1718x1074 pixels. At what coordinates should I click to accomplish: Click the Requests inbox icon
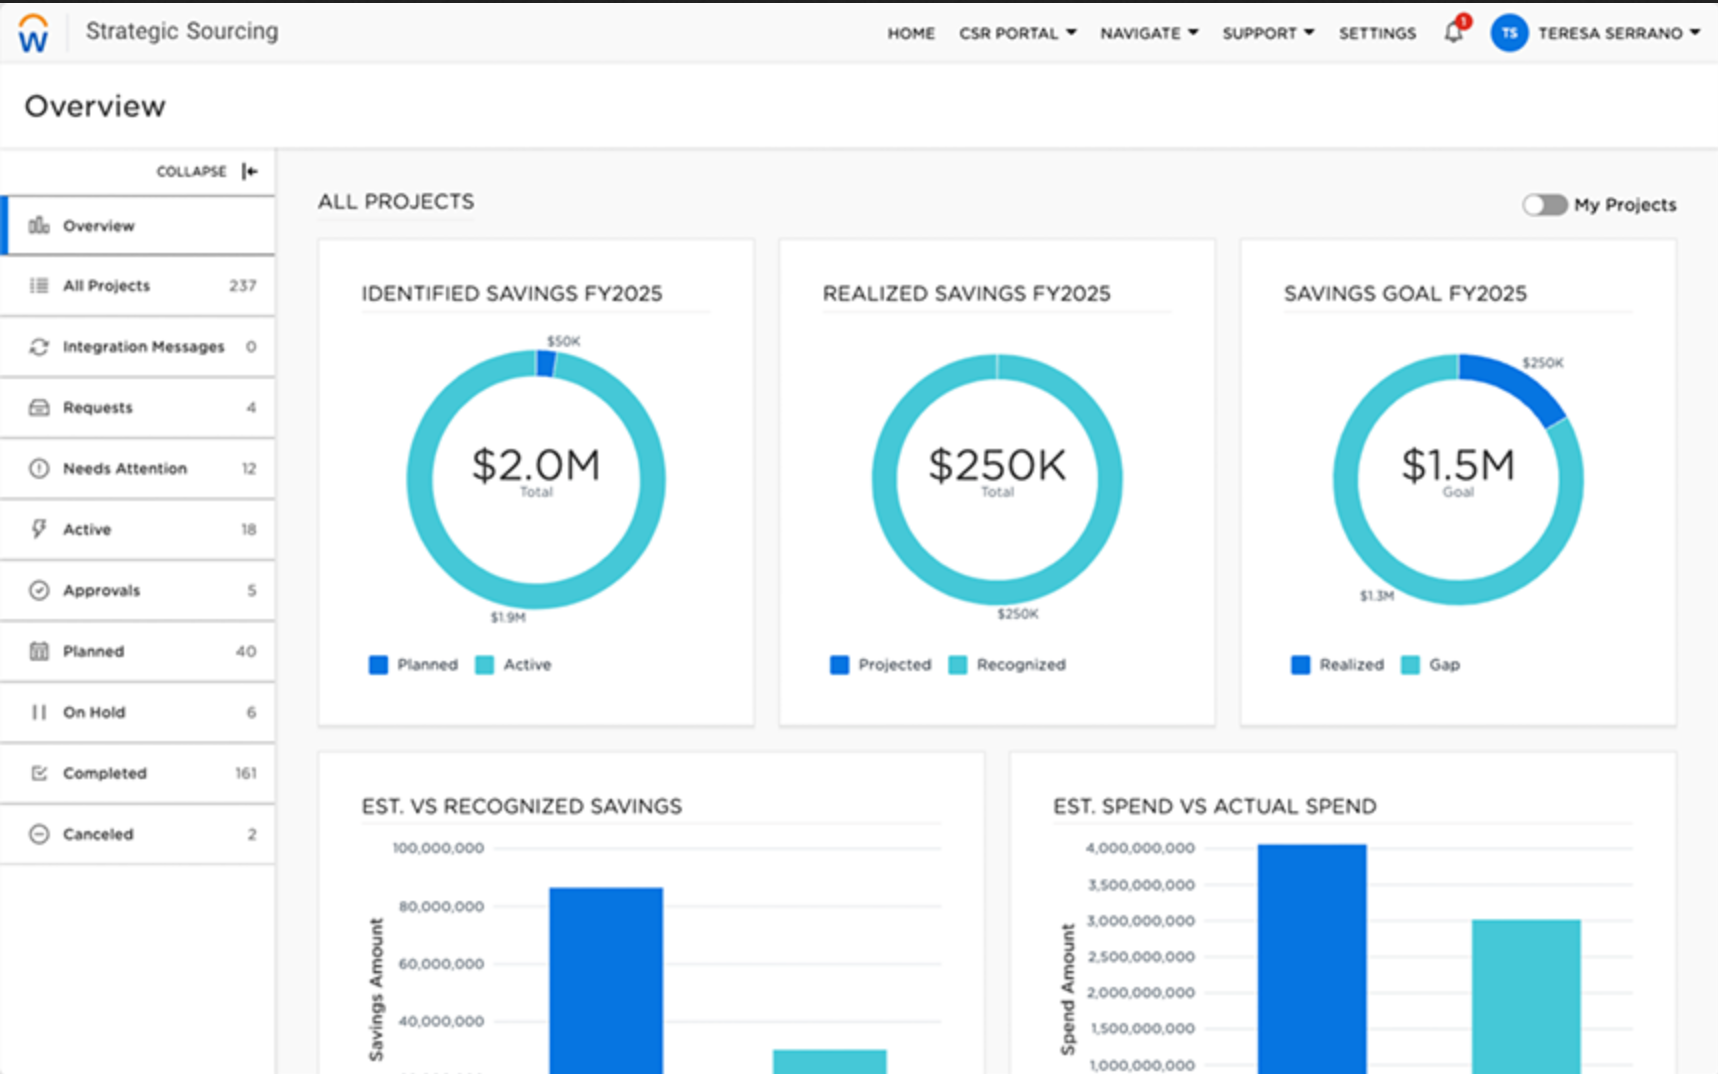tap(39, 408)
